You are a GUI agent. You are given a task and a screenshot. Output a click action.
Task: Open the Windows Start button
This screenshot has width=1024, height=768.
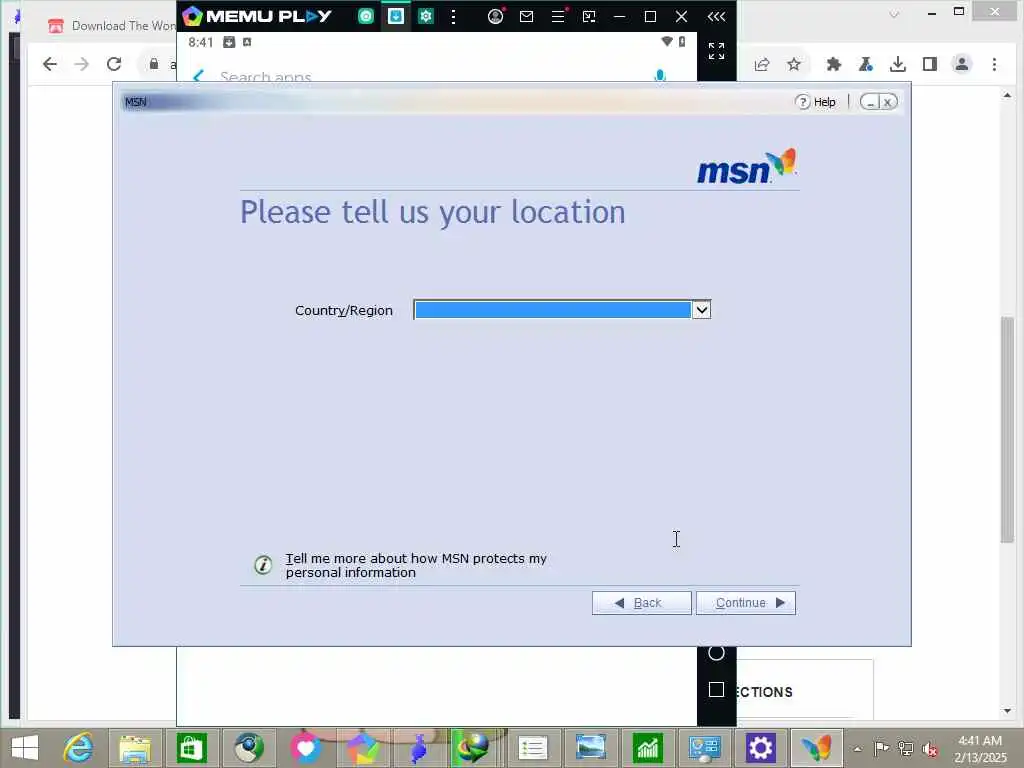[25, 748]
